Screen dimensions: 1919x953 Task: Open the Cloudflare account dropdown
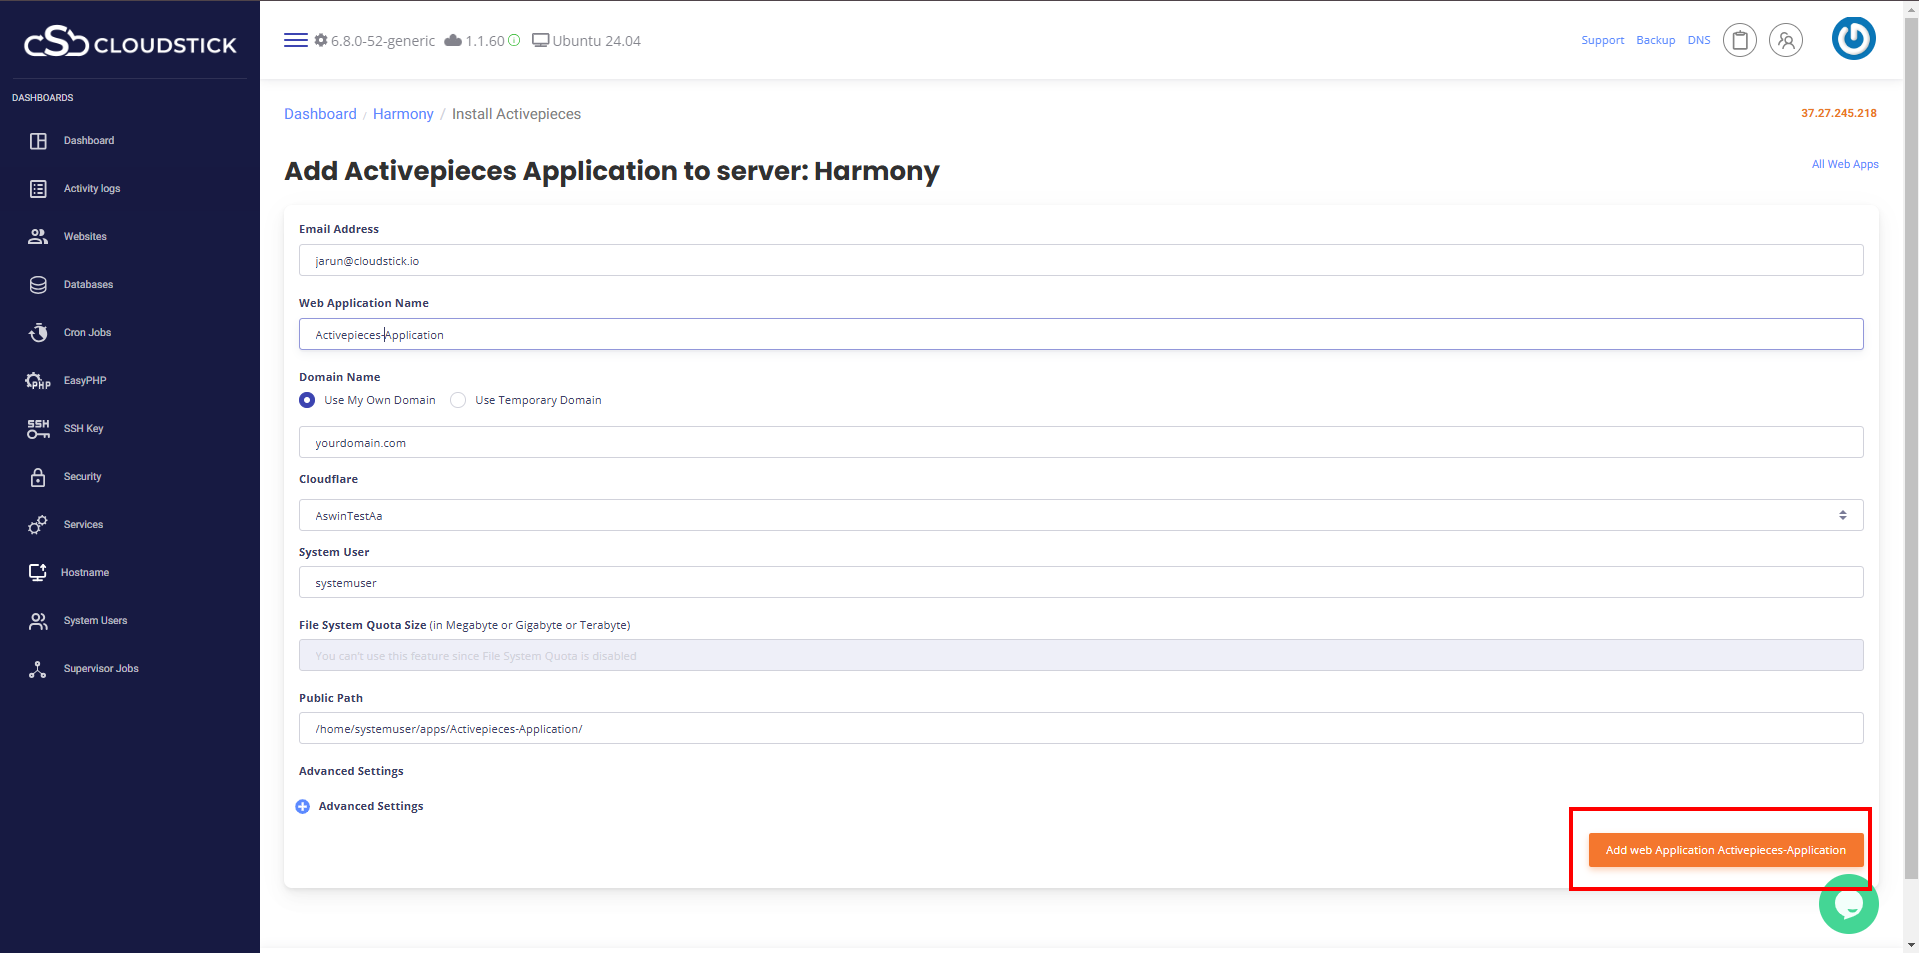click(x=1080, y=515)
